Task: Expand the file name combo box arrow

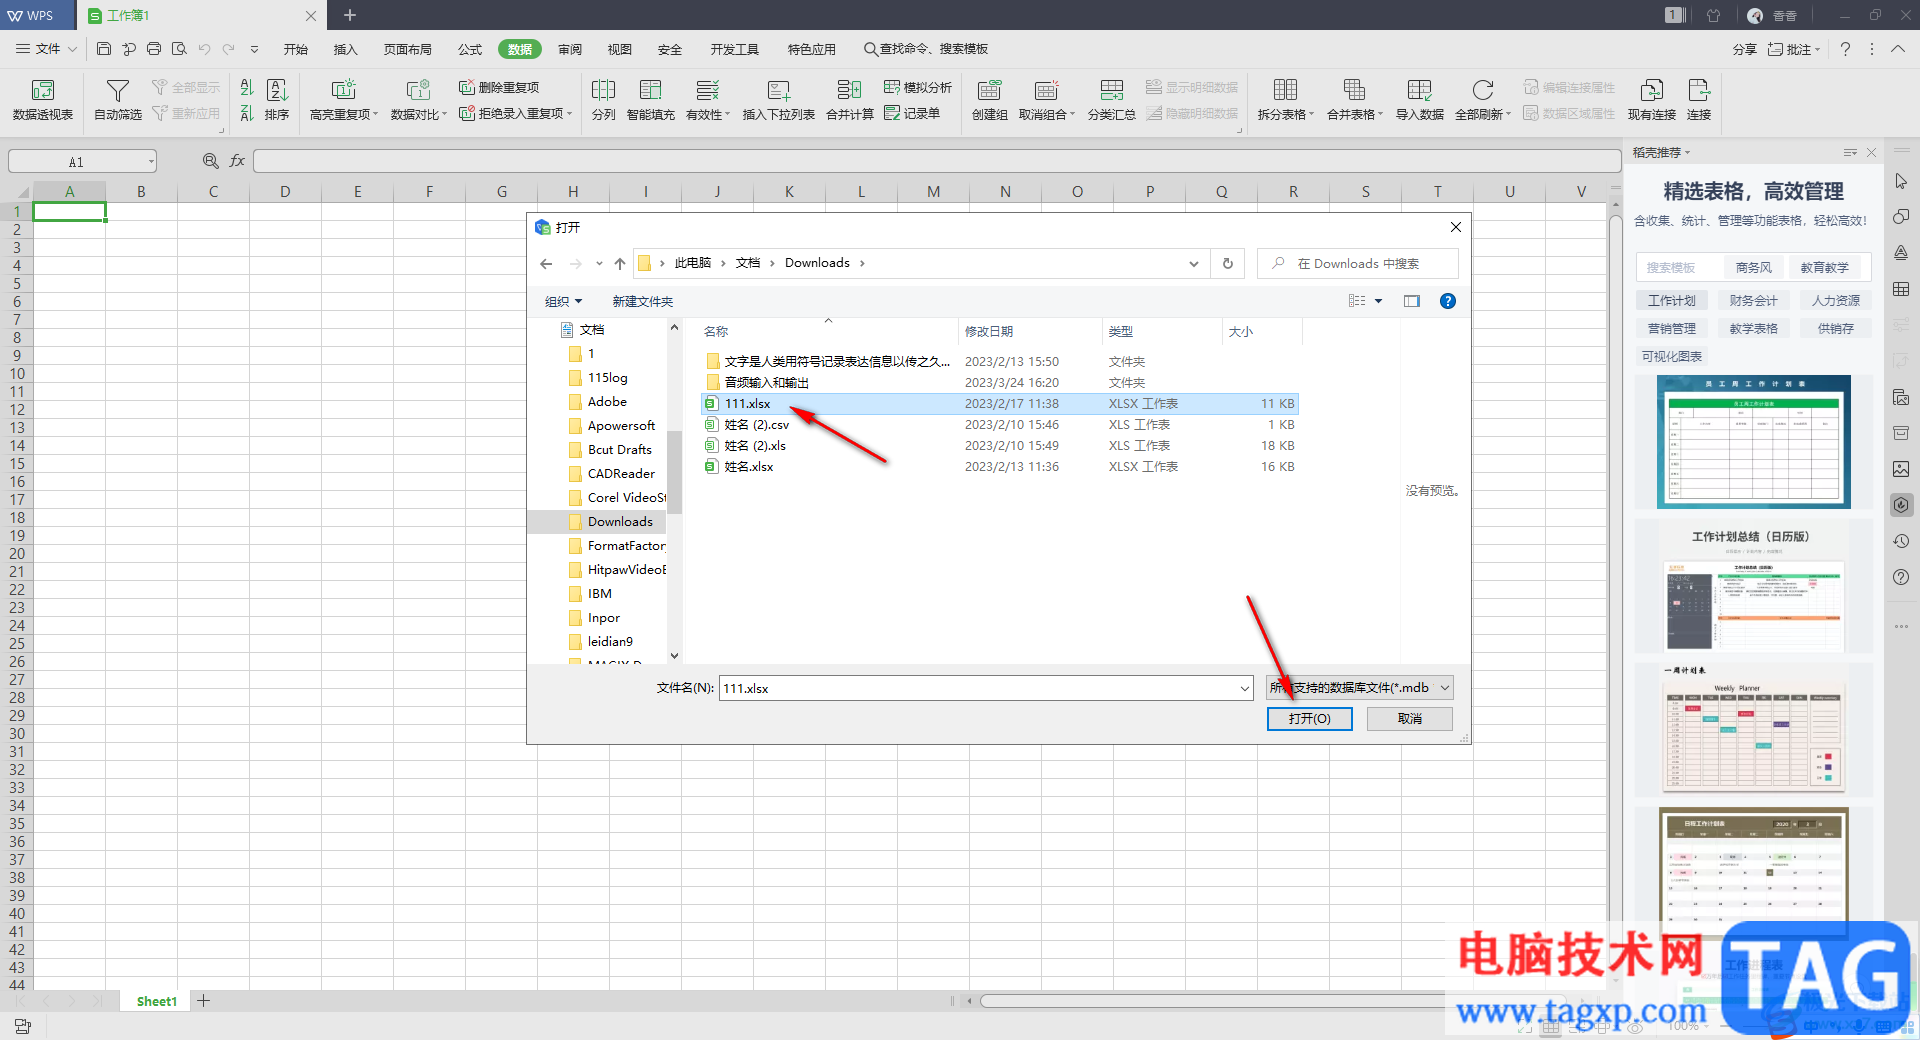Action: [x=1245, y=688]
